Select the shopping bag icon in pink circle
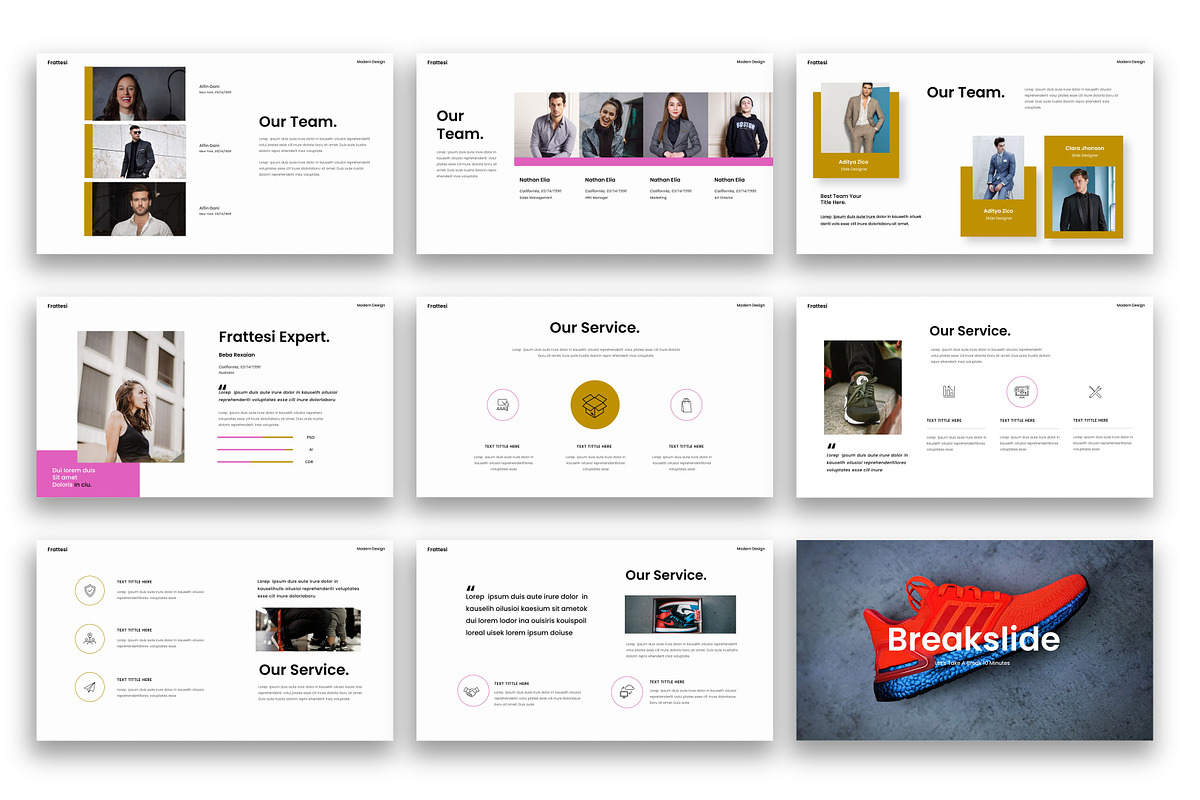 (x=686, y=405)
